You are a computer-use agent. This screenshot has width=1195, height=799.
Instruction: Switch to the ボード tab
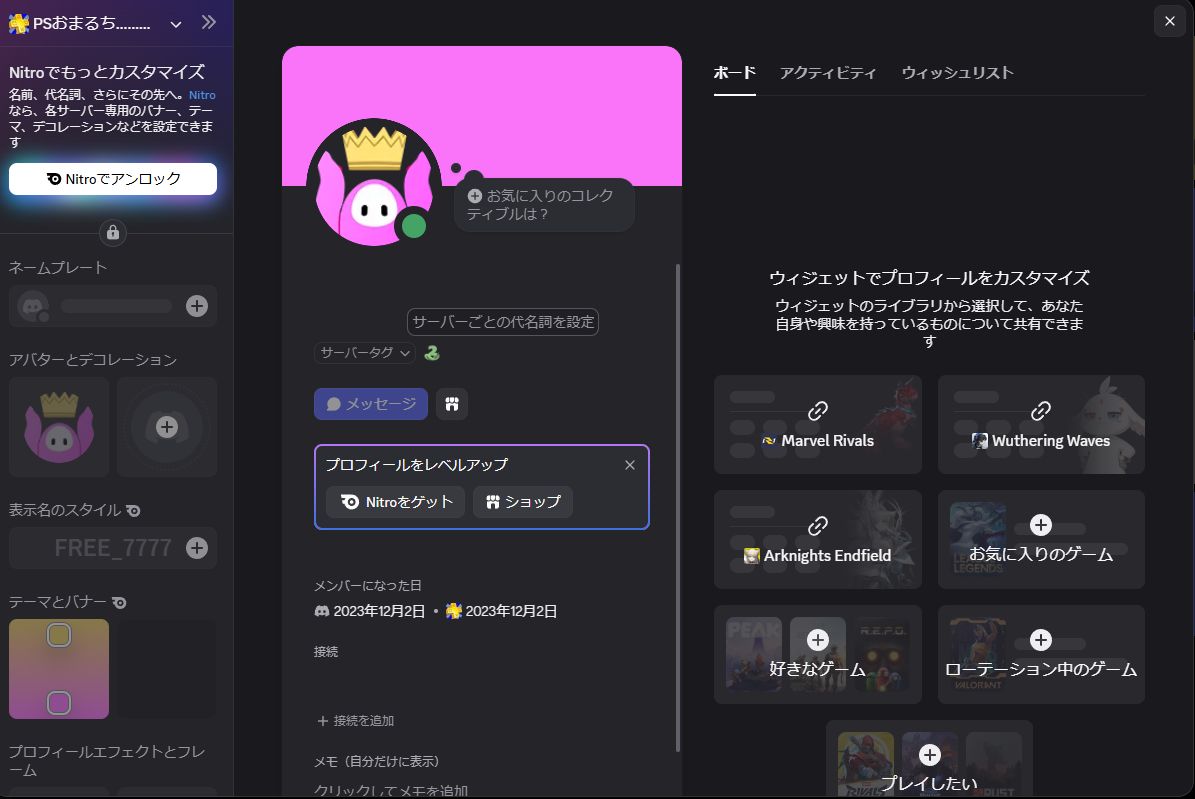735,73
